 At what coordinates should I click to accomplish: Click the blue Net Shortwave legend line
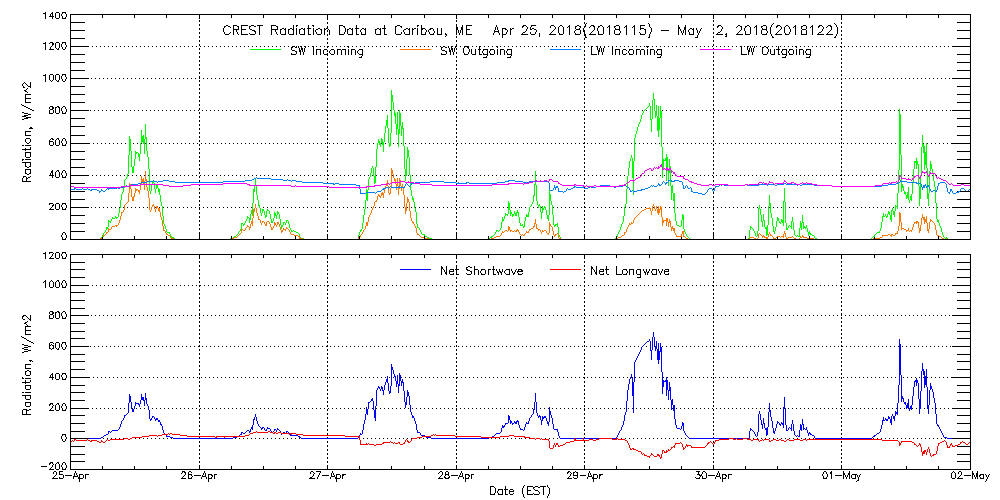click(x=416, y=270)
